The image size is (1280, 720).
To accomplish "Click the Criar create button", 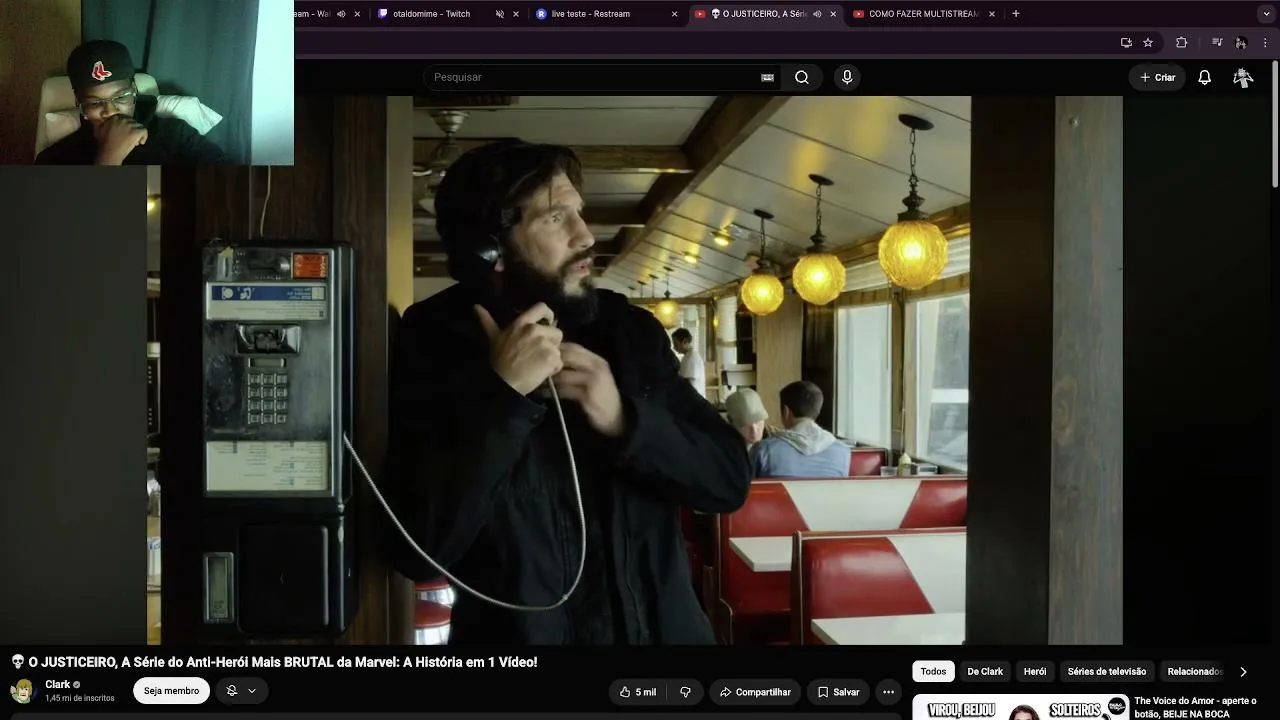I will click(1158, 77).
